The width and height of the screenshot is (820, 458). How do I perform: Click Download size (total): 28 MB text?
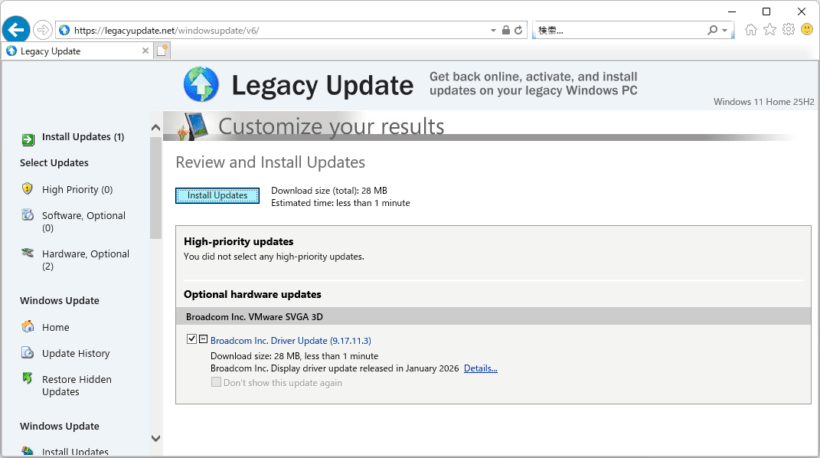pos(329,191)
